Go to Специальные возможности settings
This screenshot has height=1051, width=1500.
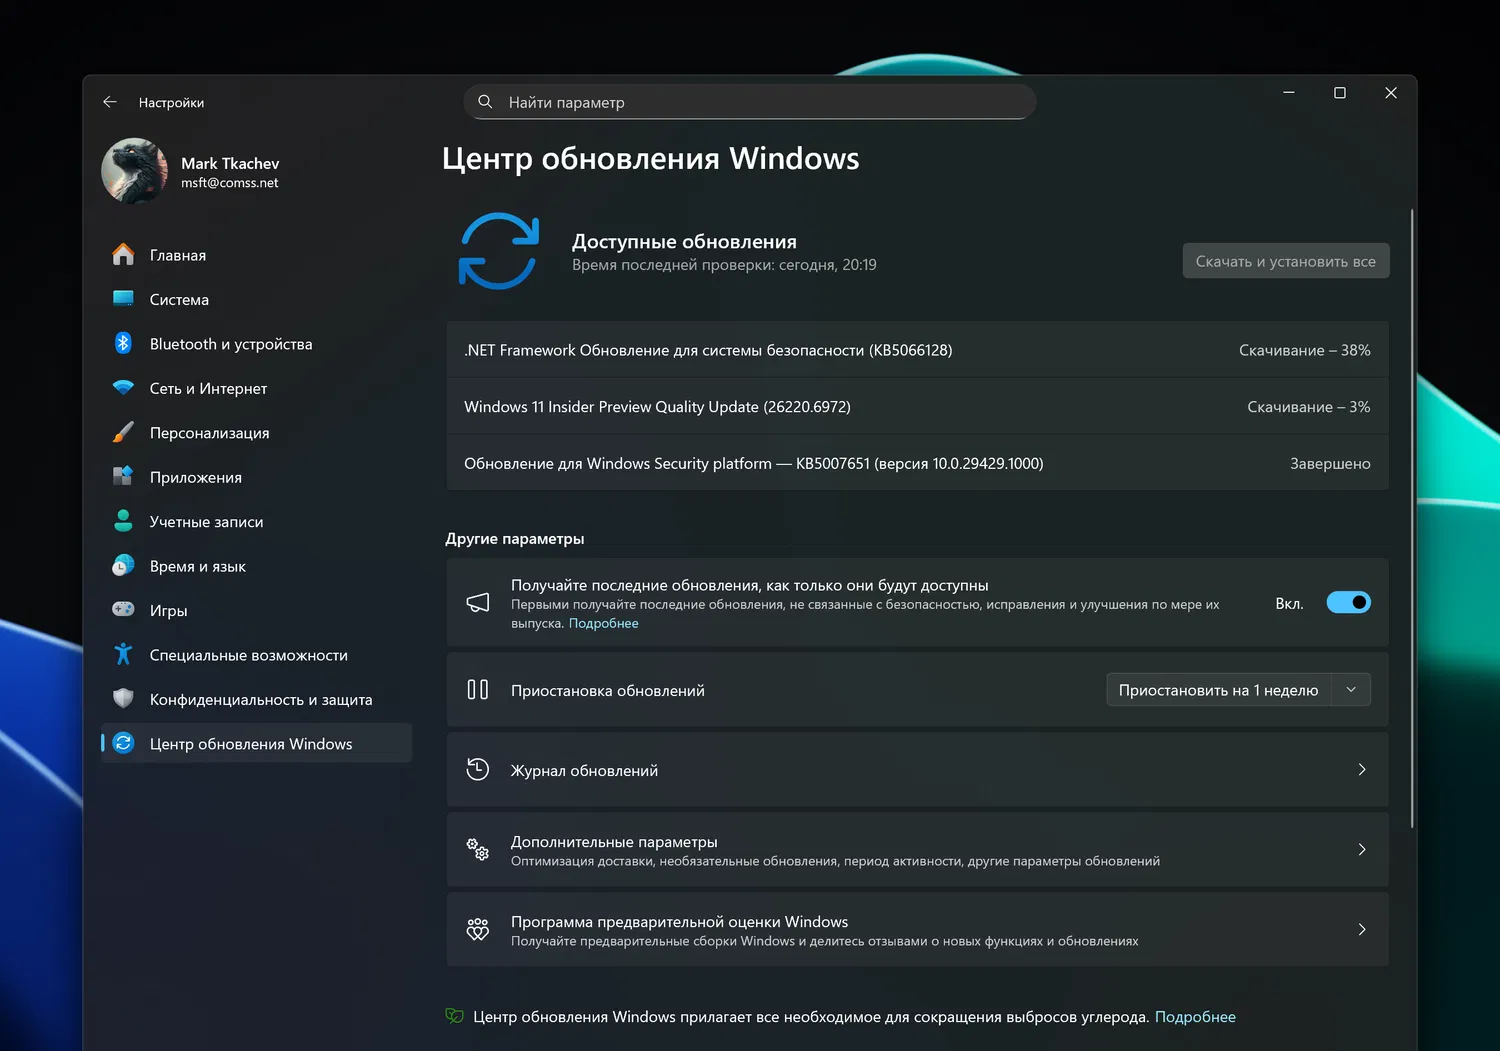pyautogui.click(x=256, y=654)
